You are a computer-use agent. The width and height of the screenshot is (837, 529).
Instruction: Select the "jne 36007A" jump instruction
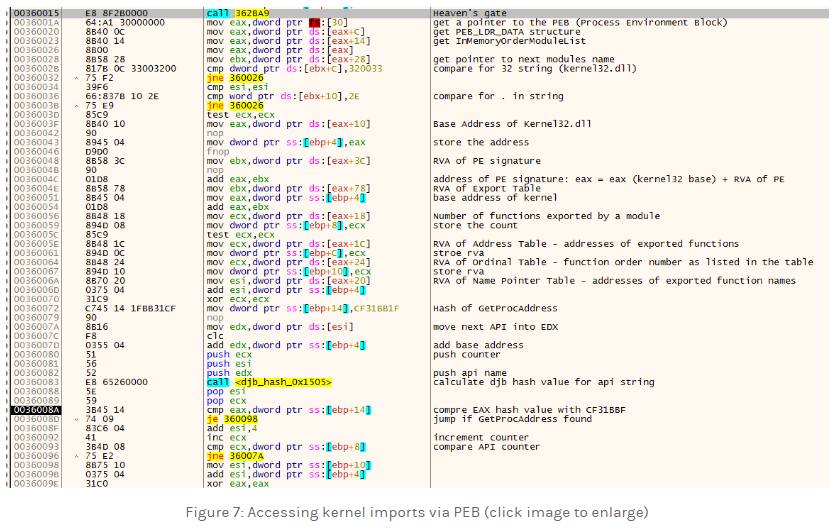point(235,456)
